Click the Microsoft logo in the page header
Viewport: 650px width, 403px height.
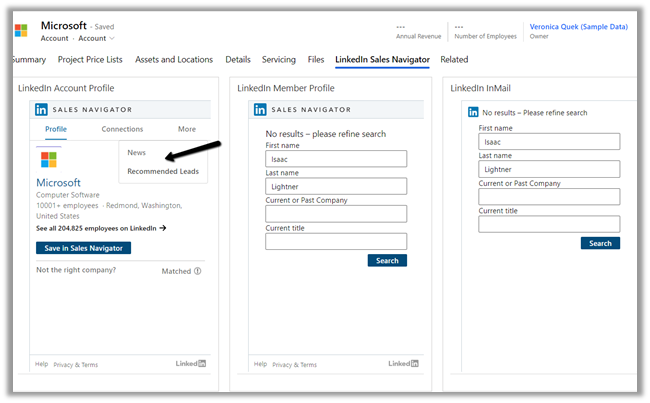[21, 30]
